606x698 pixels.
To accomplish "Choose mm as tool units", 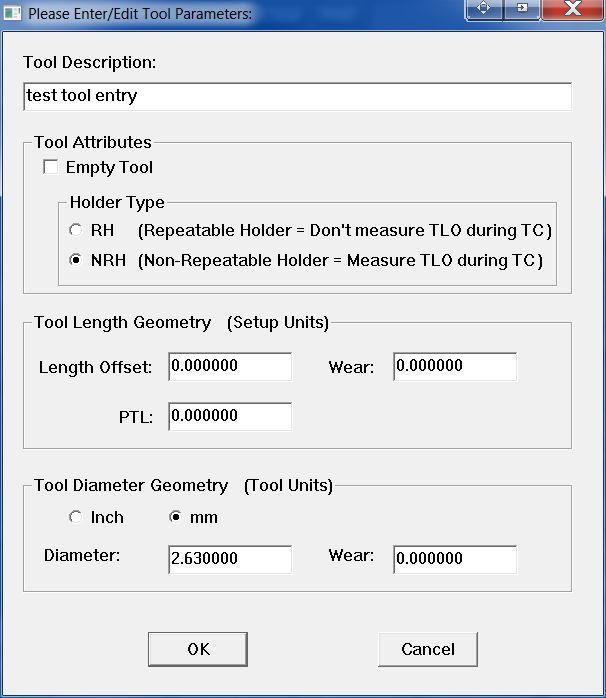I will tap(175, 517).
